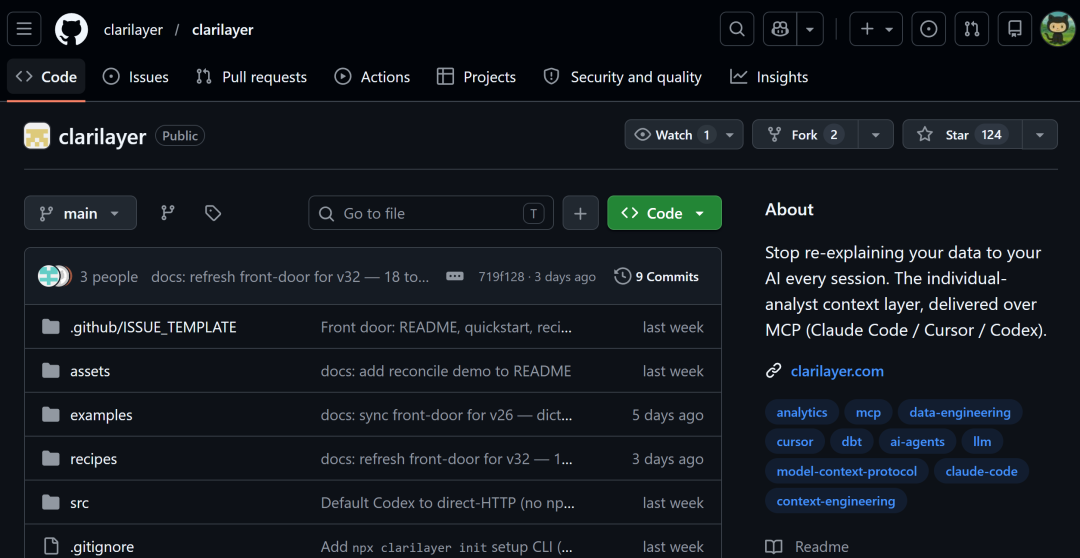Viewport: 1080px width, 558px height.
Task: Open the analytics topic tag
Action: [x=802, y=413]
